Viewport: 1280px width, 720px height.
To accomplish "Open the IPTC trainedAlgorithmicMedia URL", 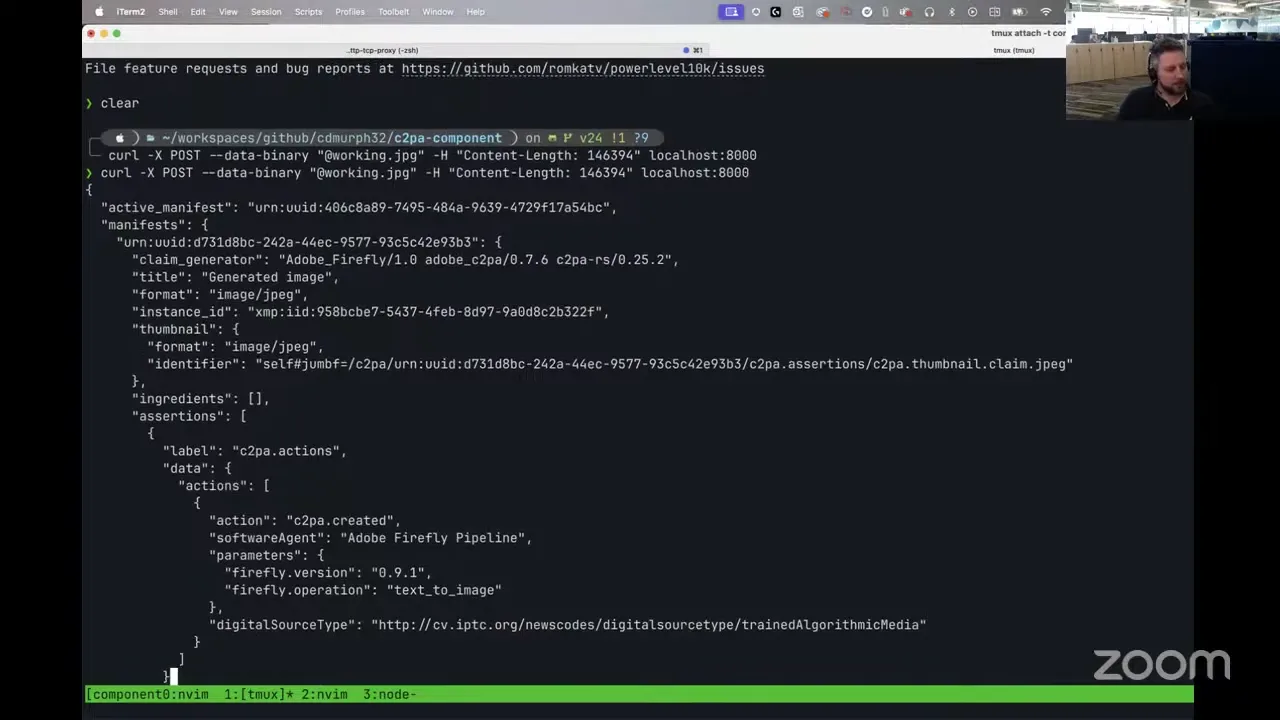I will [x=649, y=625].
